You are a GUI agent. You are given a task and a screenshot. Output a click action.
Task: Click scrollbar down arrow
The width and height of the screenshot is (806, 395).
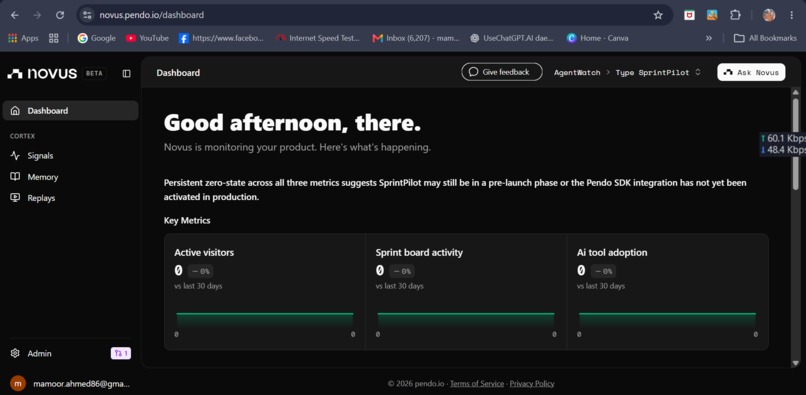pyautogui.click(x=796, y=363)
